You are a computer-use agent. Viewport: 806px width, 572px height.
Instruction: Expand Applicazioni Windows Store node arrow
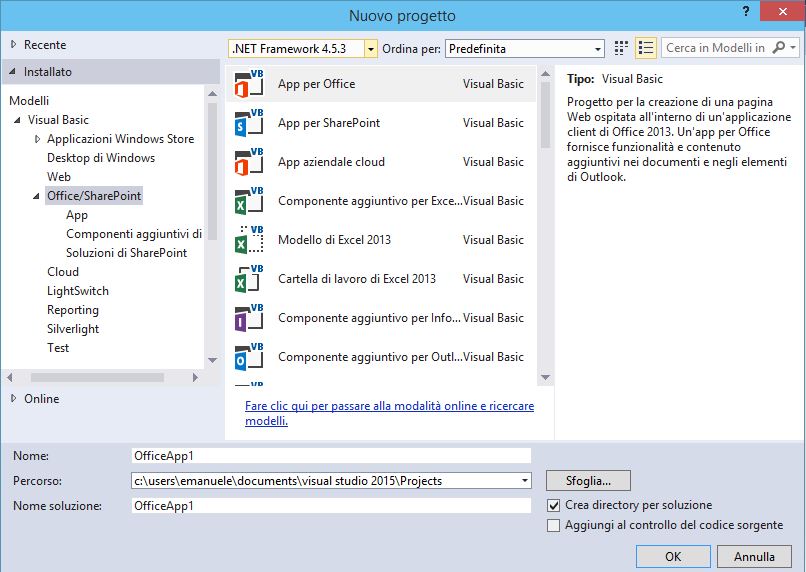(37, 139)
